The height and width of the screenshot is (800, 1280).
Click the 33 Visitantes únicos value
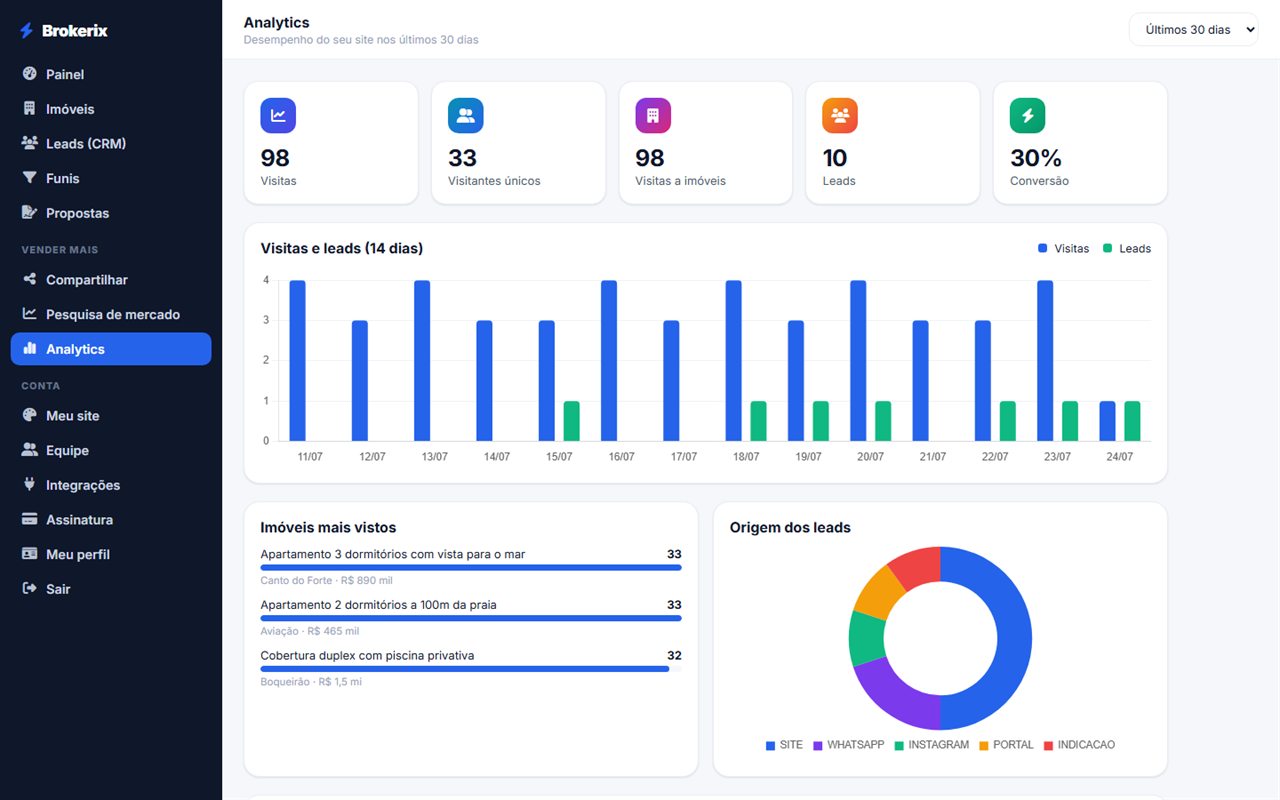(463, 158)
